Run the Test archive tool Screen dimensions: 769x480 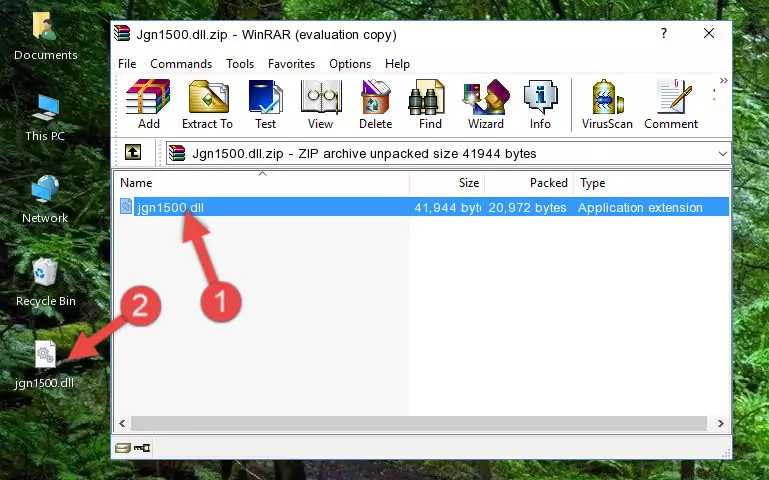pyautogui.click(x=265, y=104)
